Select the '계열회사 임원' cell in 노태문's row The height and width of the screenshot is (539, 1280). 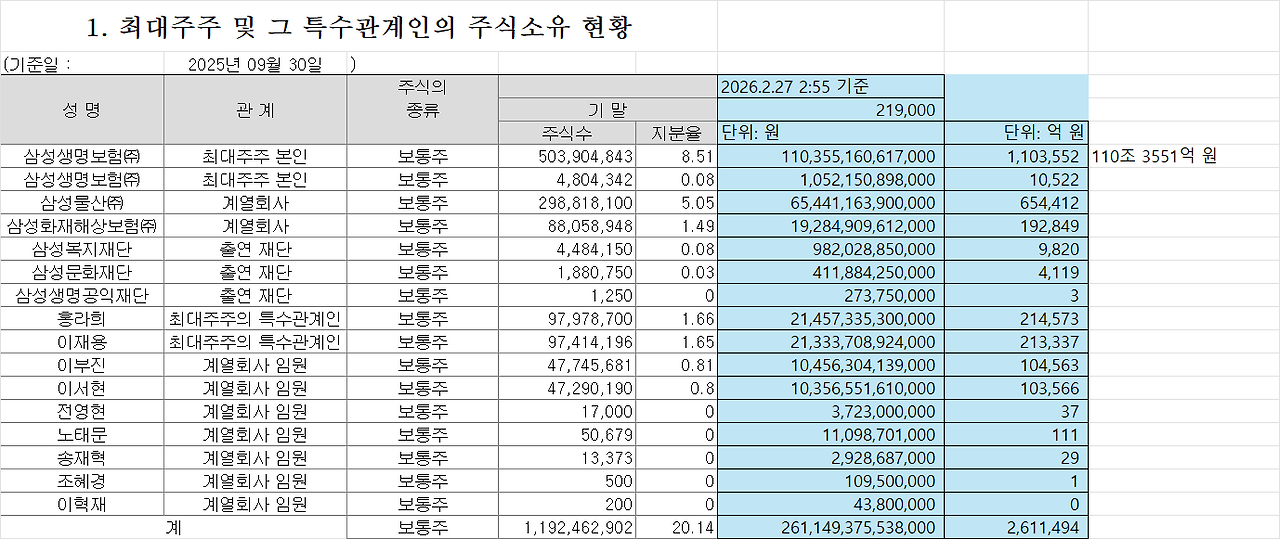(x=255, y=434)
